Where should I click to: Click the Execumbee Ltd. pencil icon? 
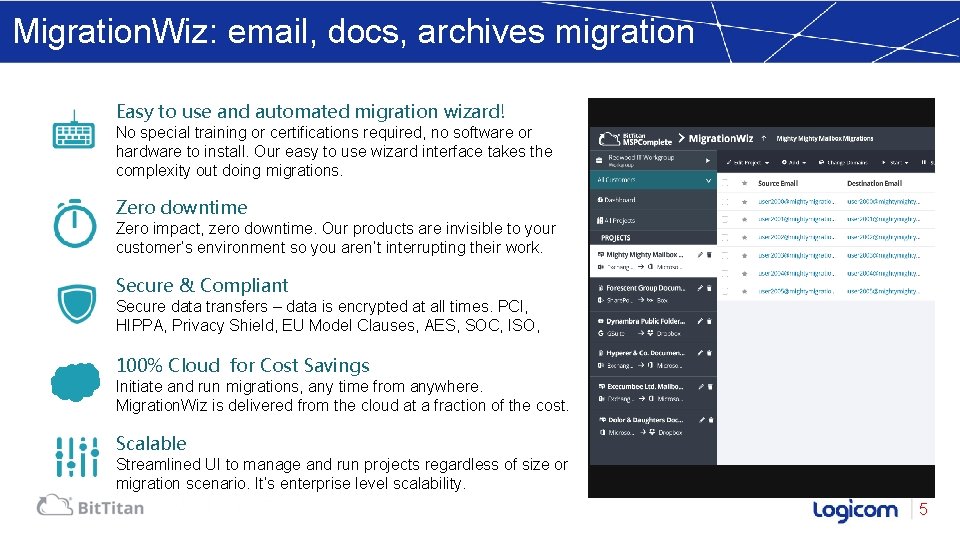click(701, 387)
